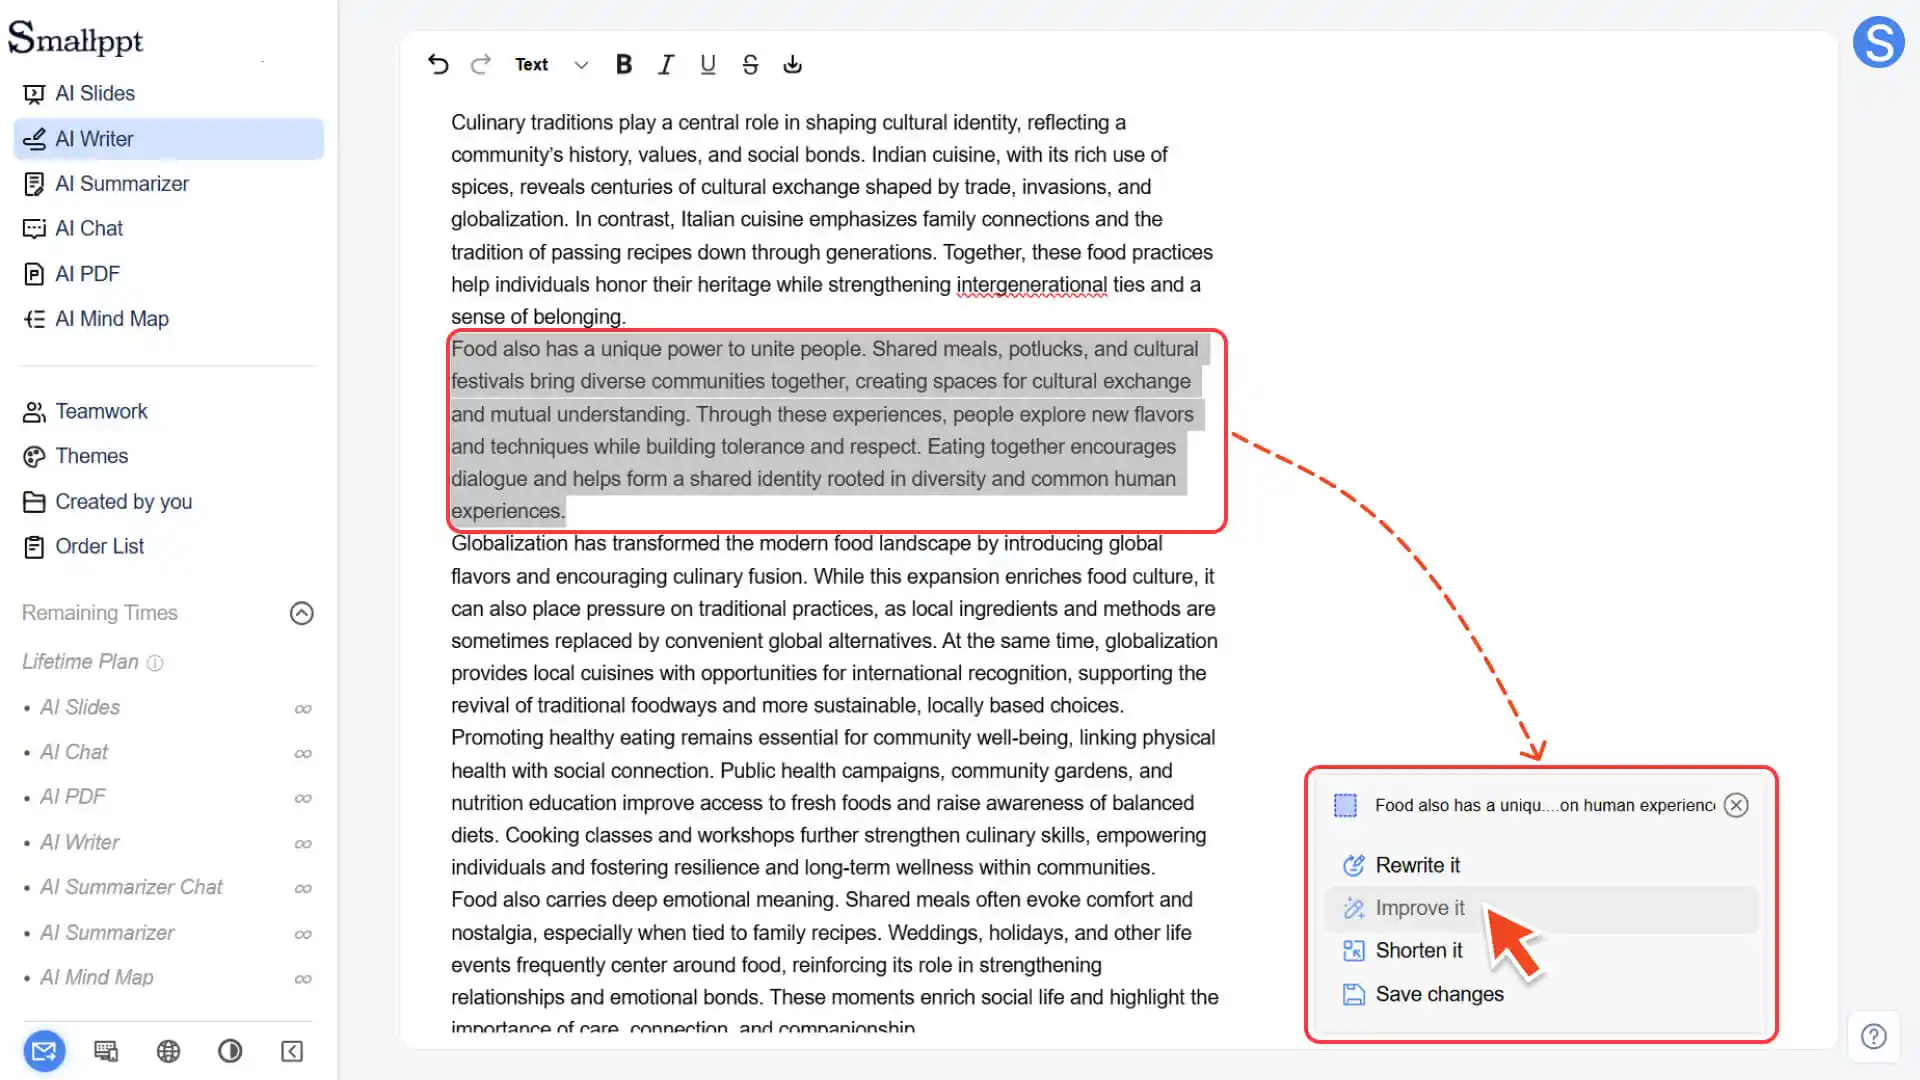Open the help question mark icon
This screenshot has width=1920, height=1080.
[1874, 1037]
